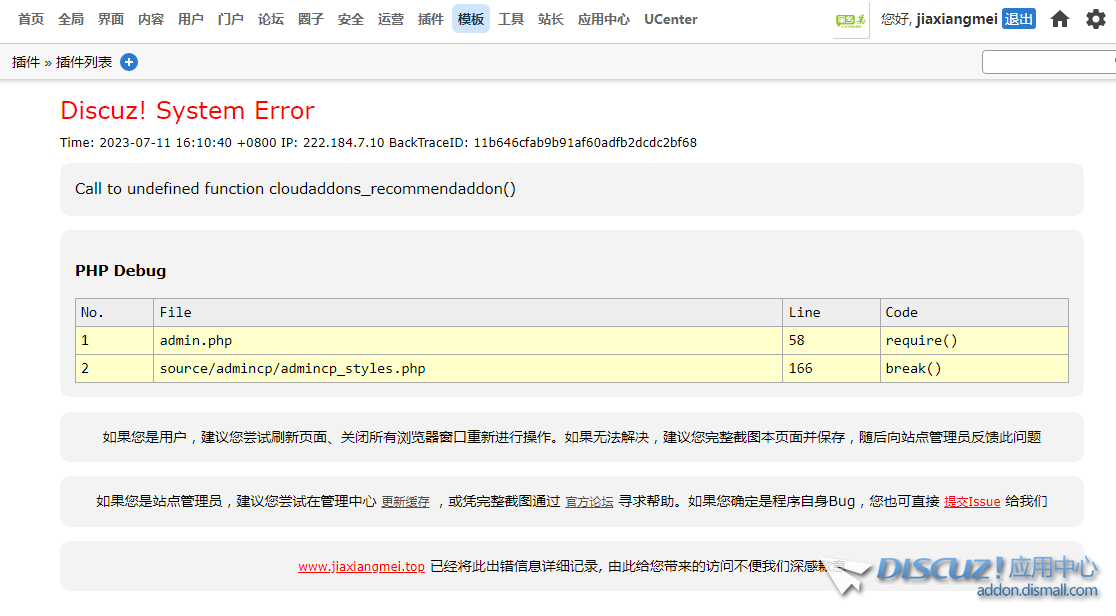Click the source/admincp/admincp_styles.php cell
Screen dimensions: 1116x616
click(468, 368)
